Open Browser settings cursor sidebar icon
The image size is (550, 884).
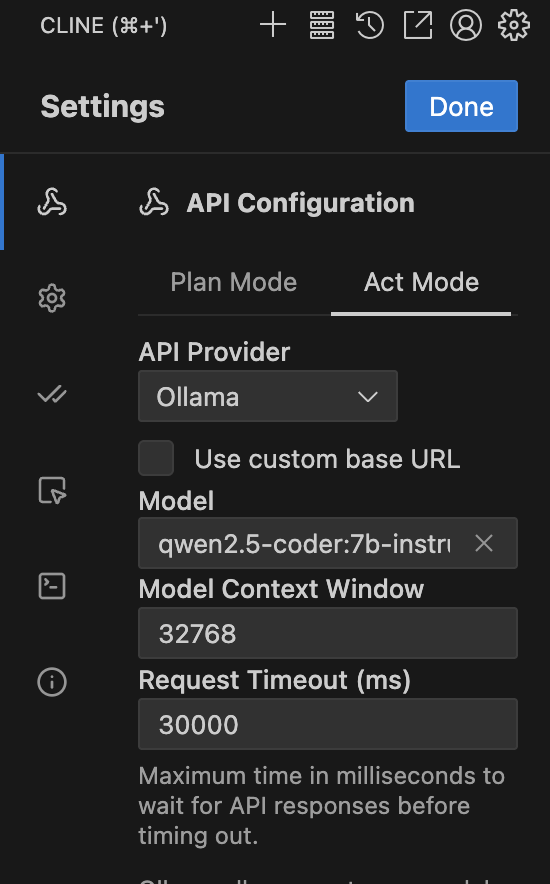[x=52, y=490]
